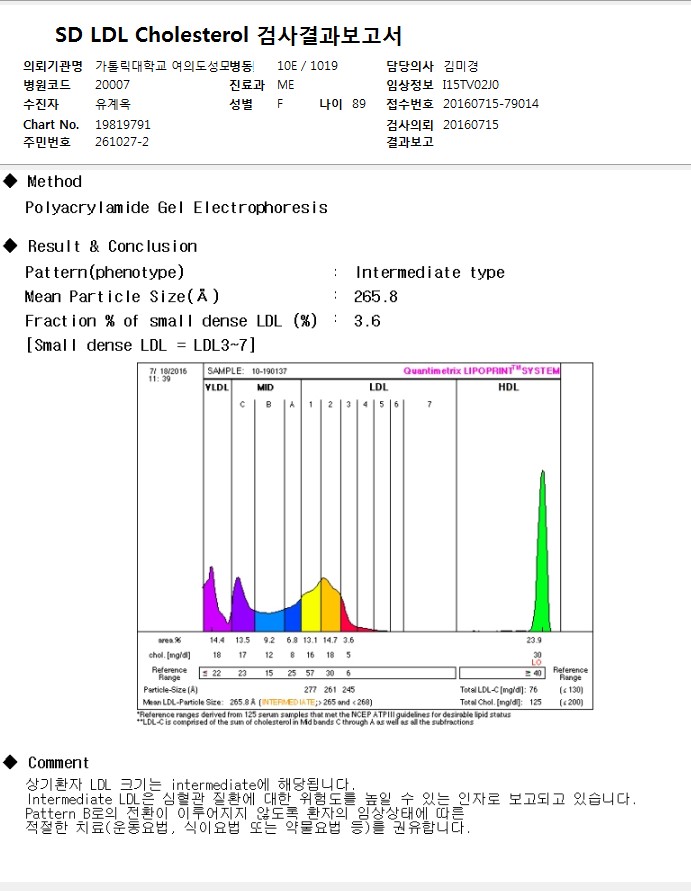Click the 'Method' section heading
Image resolution: width=691 pixels, height=891 pixels.
[55, 182]
